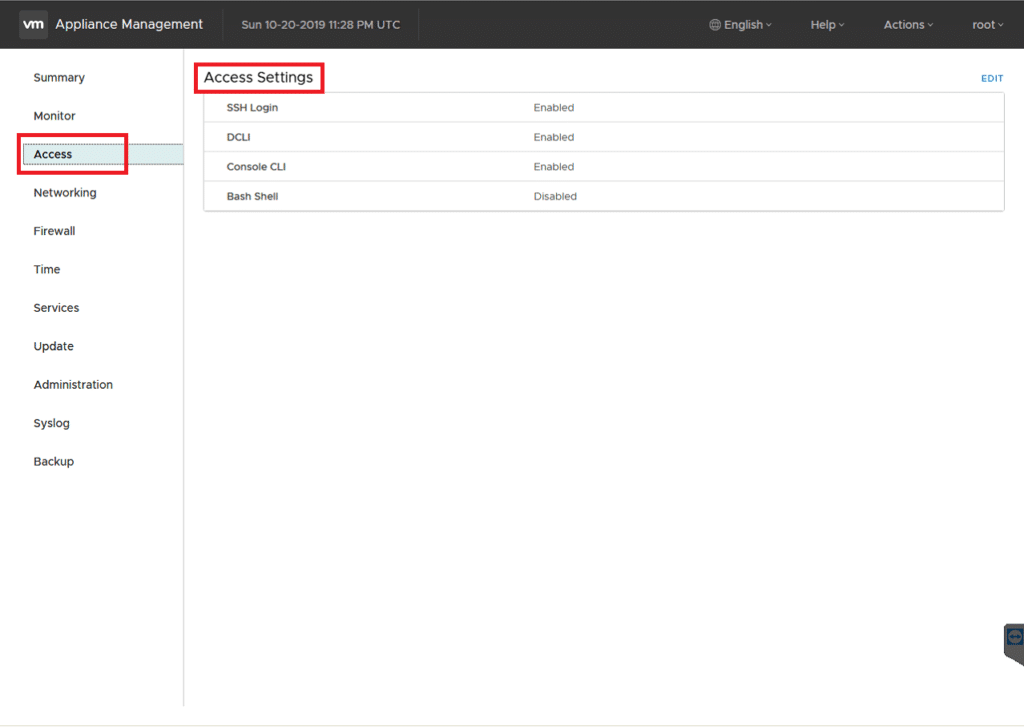Click the globe language icon
The image size is (1024, 727).
[x=715, y=25]
